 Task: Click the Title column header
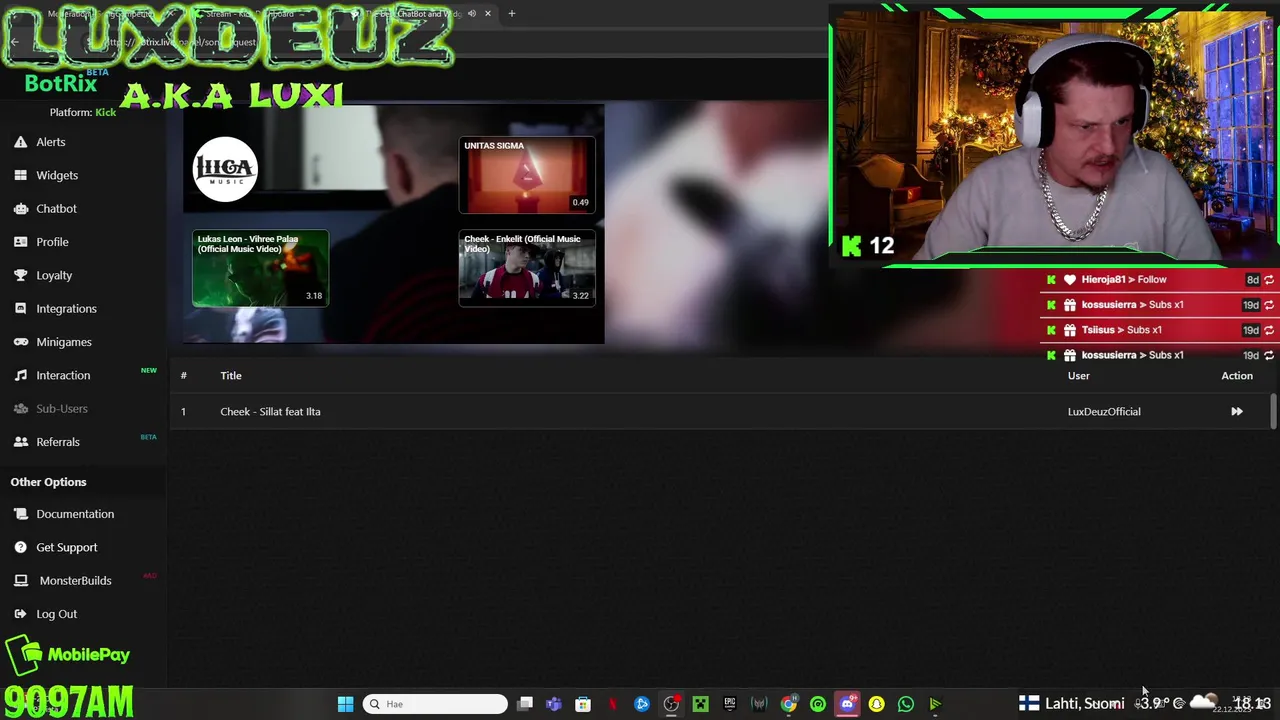click(x=231, y=375)
